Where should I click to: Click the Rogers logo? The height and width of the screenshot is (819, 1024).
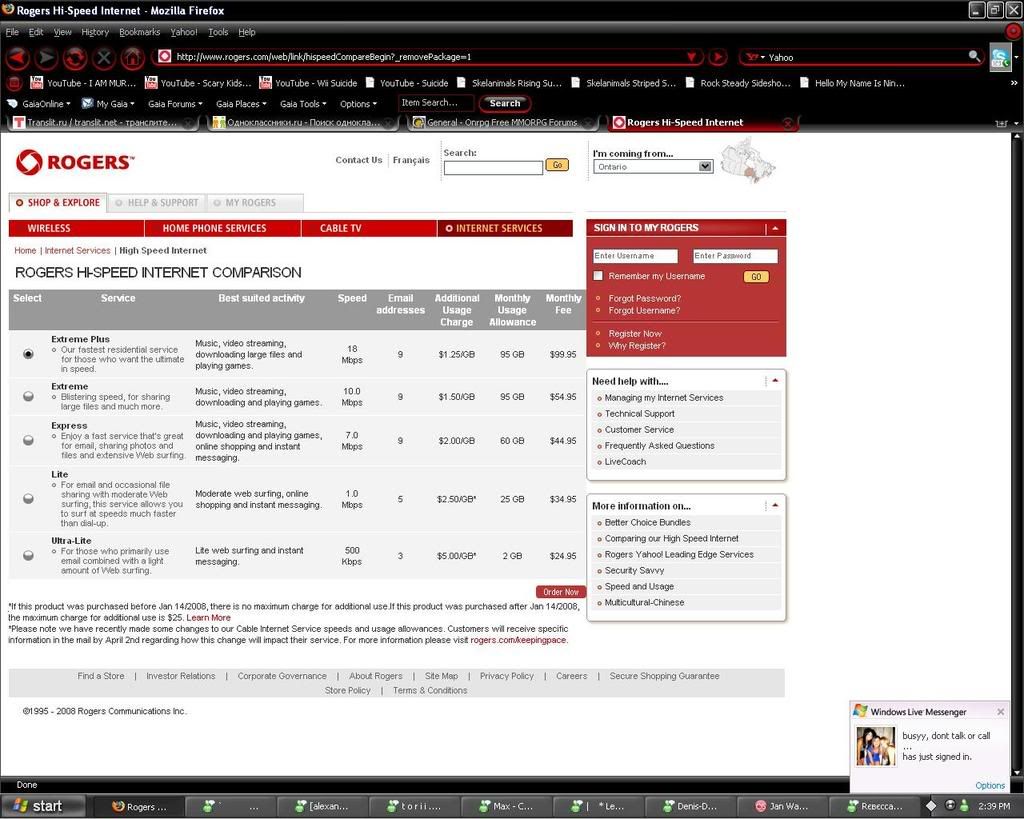click(75, 162)
